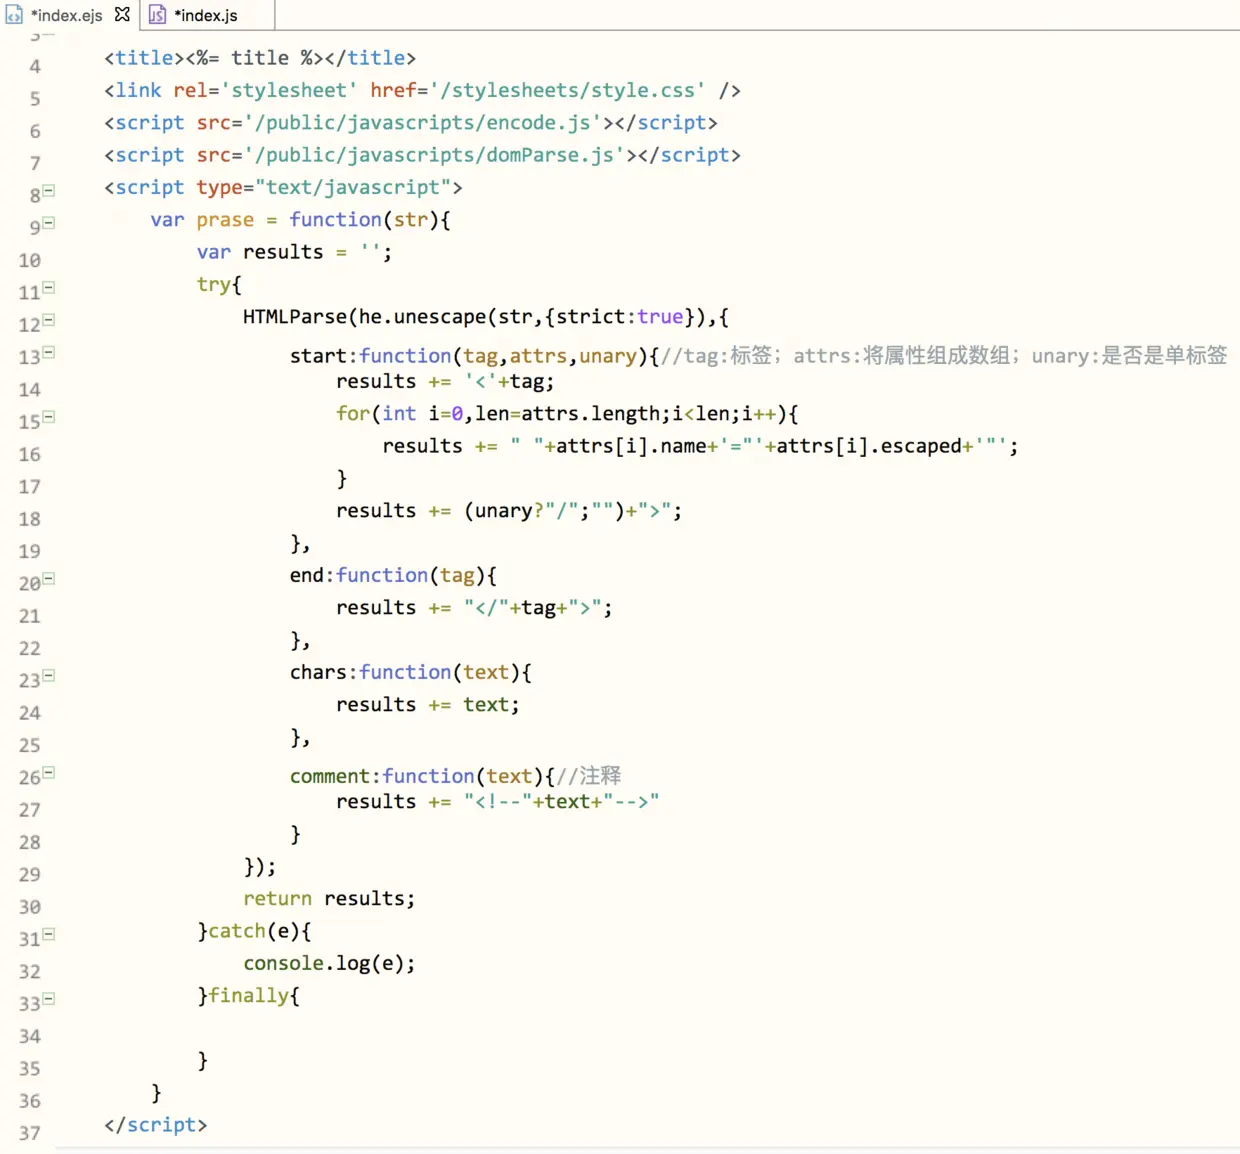The width and height of the screenshot is (1240, 1154).
Task: Click the "text/javascript" type value
Action: pyautogui.click(x=353, y=187)
